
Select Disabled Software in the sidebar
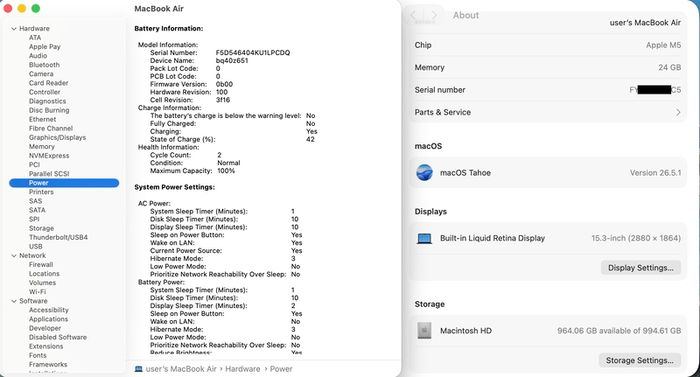click(x=58, y=337)
